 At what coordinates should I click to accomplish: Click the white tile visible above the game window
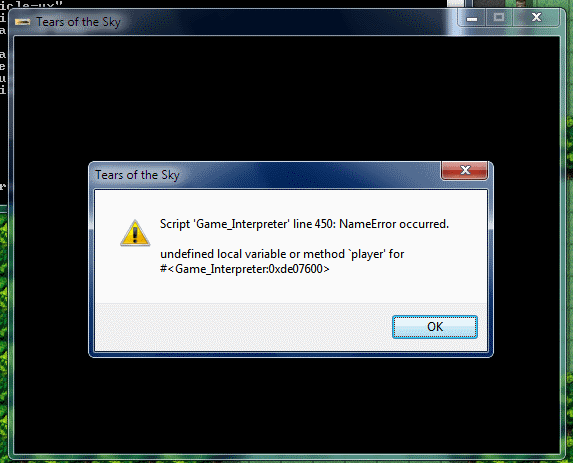(455, 3)
